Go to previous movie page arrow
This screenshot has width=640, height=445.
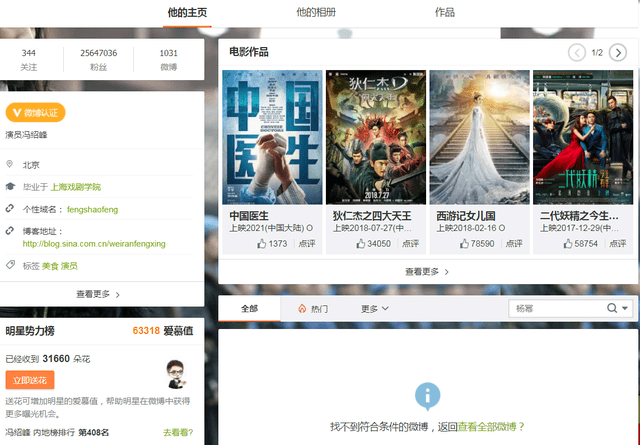pyautogui.click(x=577, y=53)
